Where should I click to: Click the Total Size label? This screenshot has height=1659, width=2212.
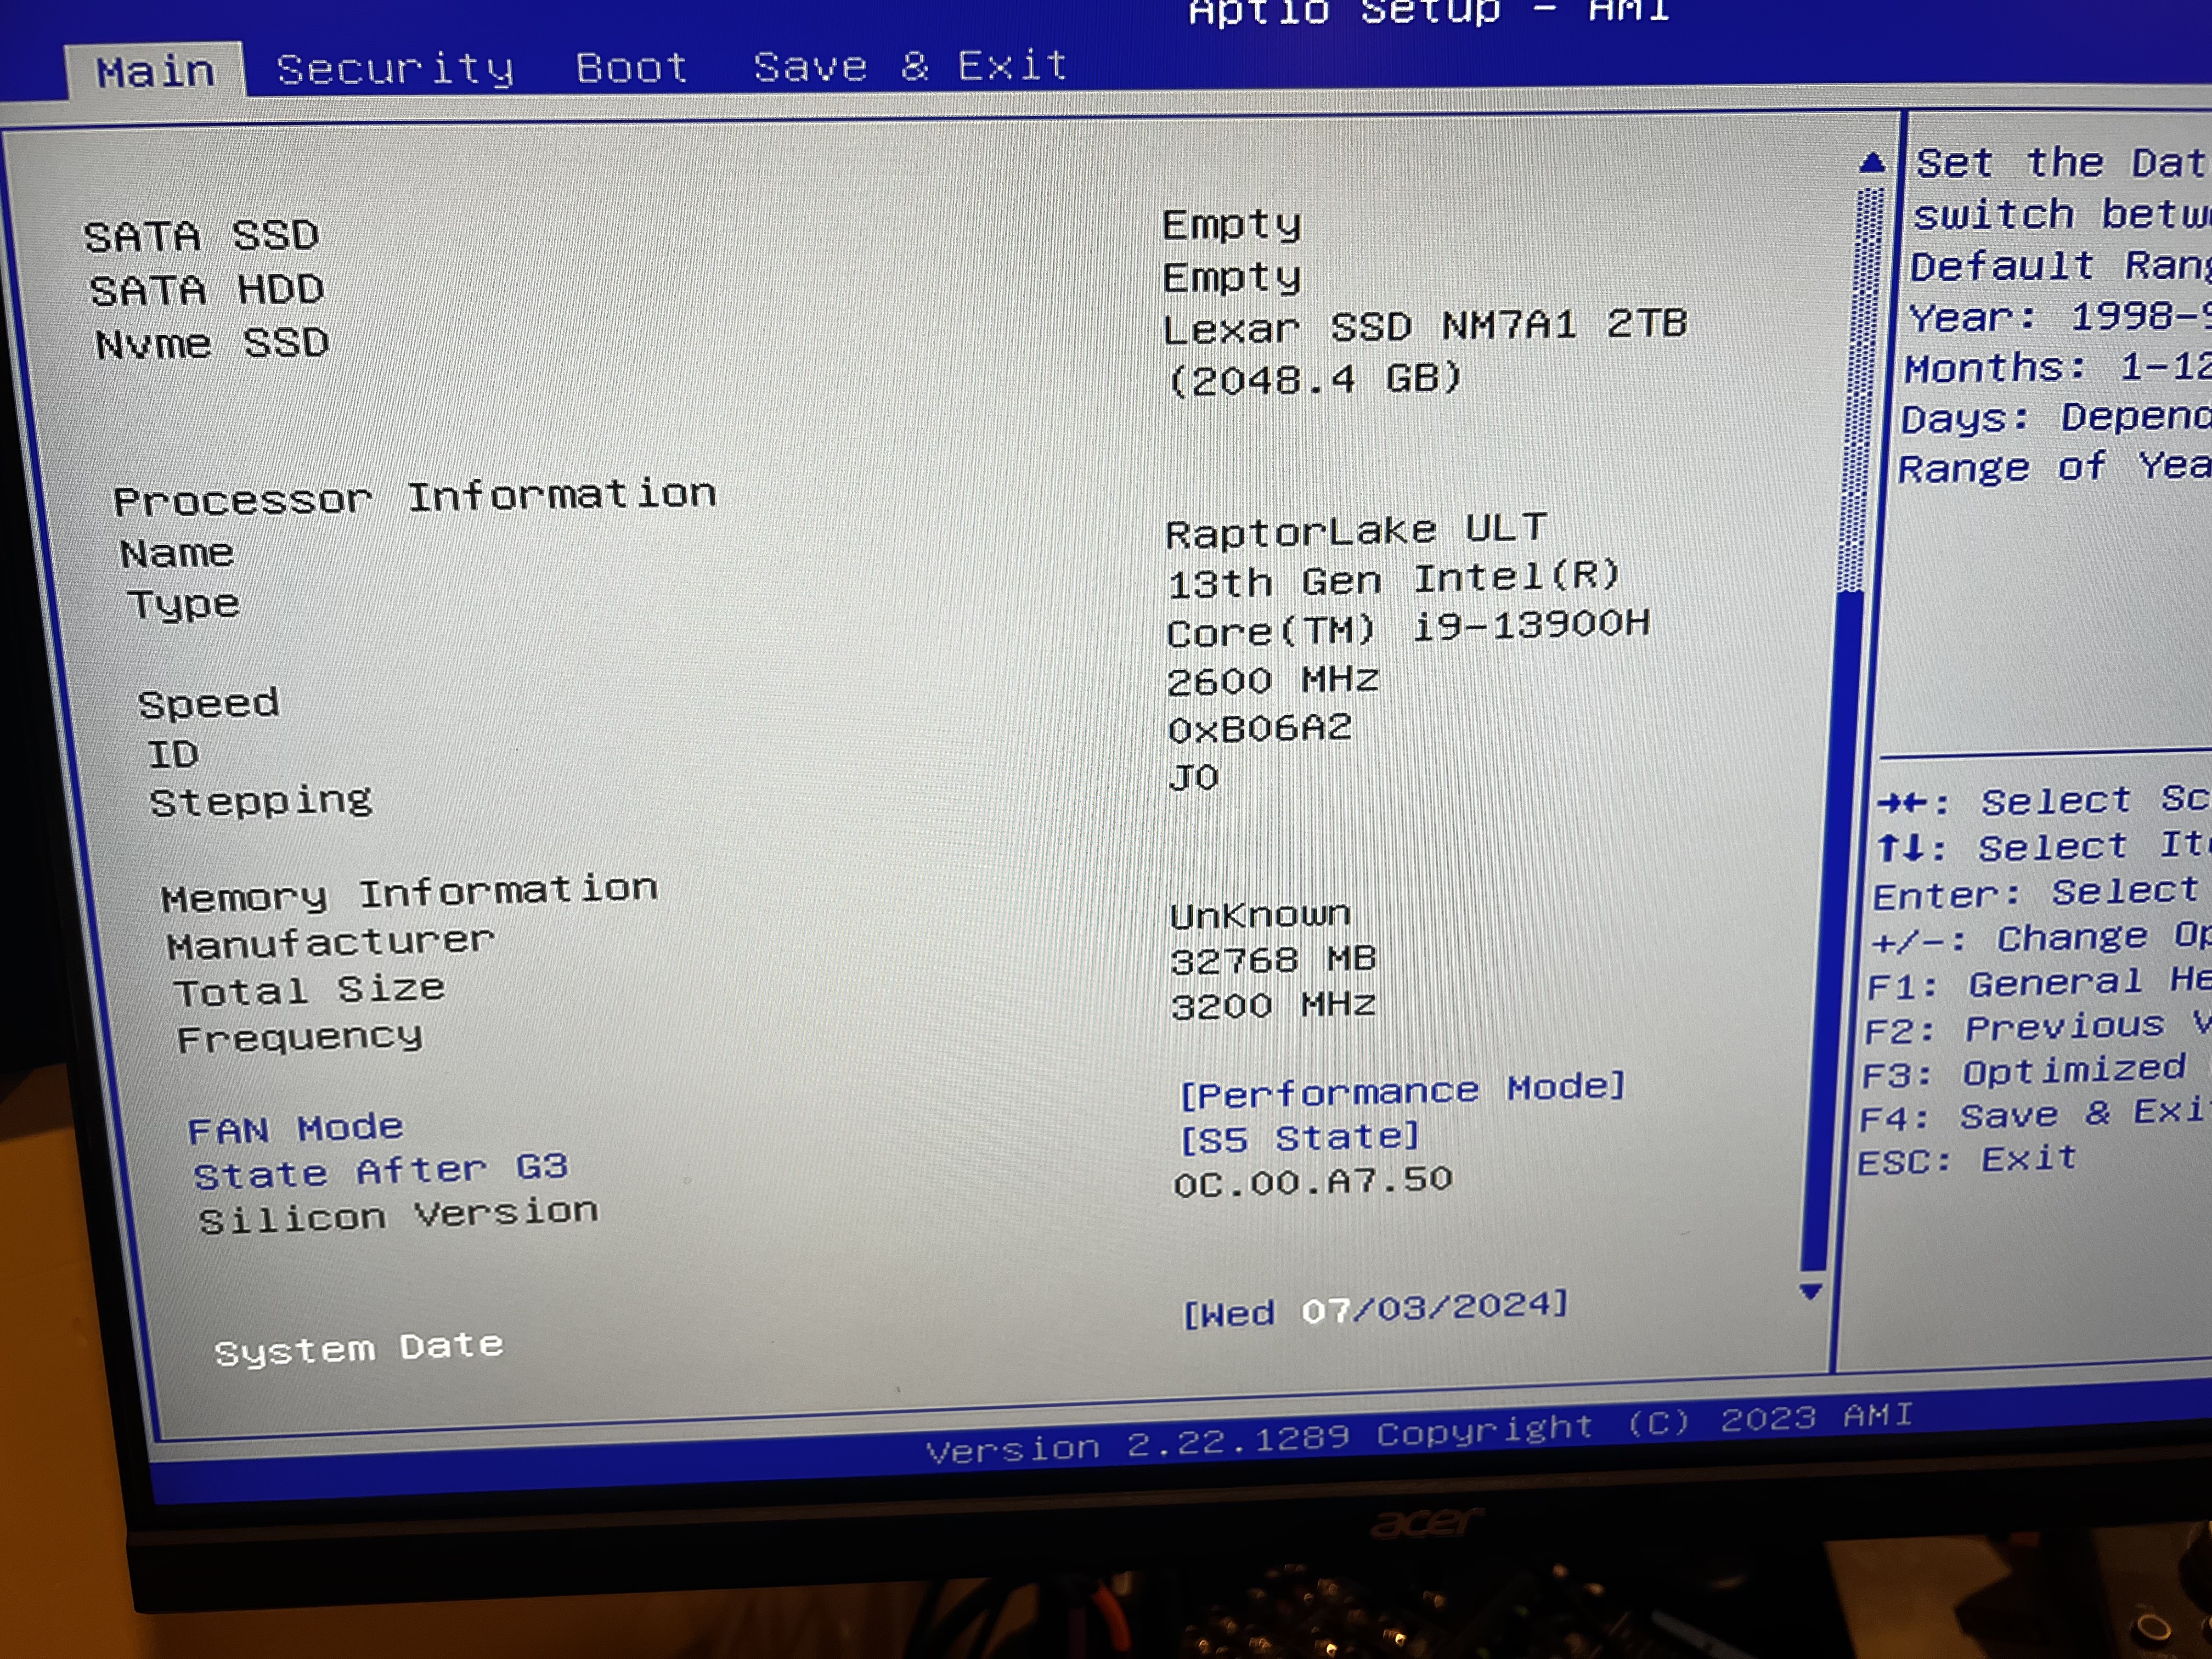click(x=309, y=989)
